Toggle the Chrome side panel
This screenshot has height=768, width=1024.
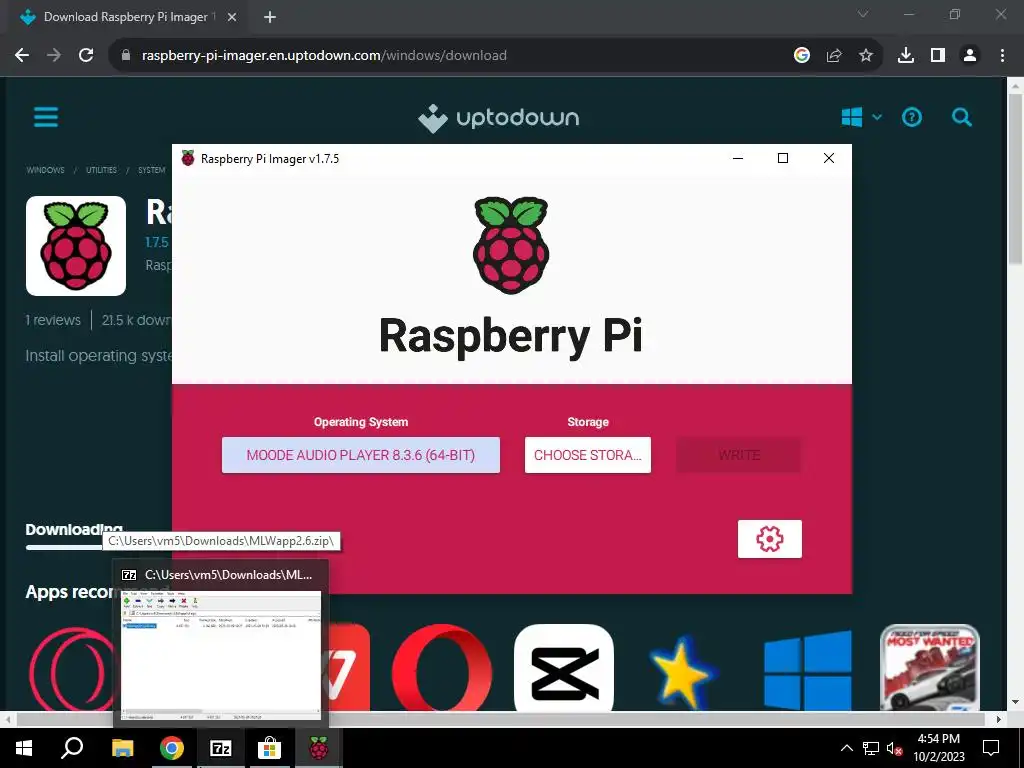coord(938,56)
